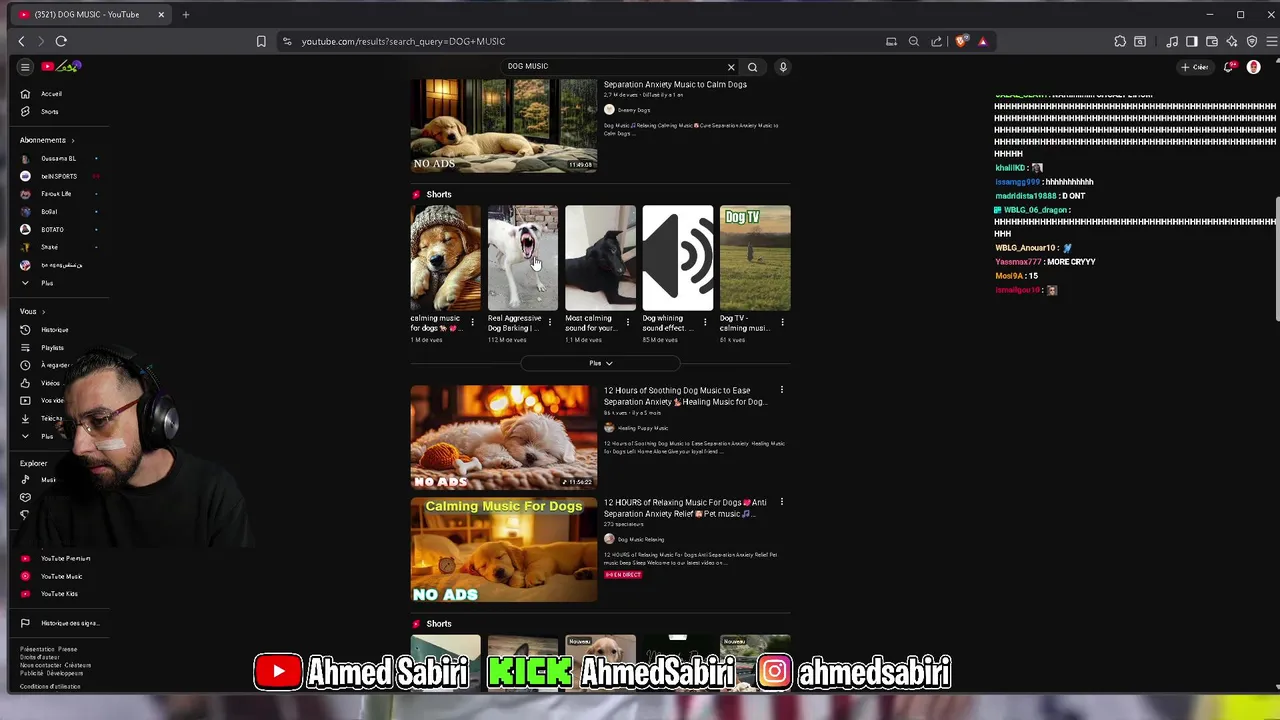This screenshot has height=720, width=1280.
Task: Click the Conditions d'utilisation footer link
Action: [x=50, y=687]
